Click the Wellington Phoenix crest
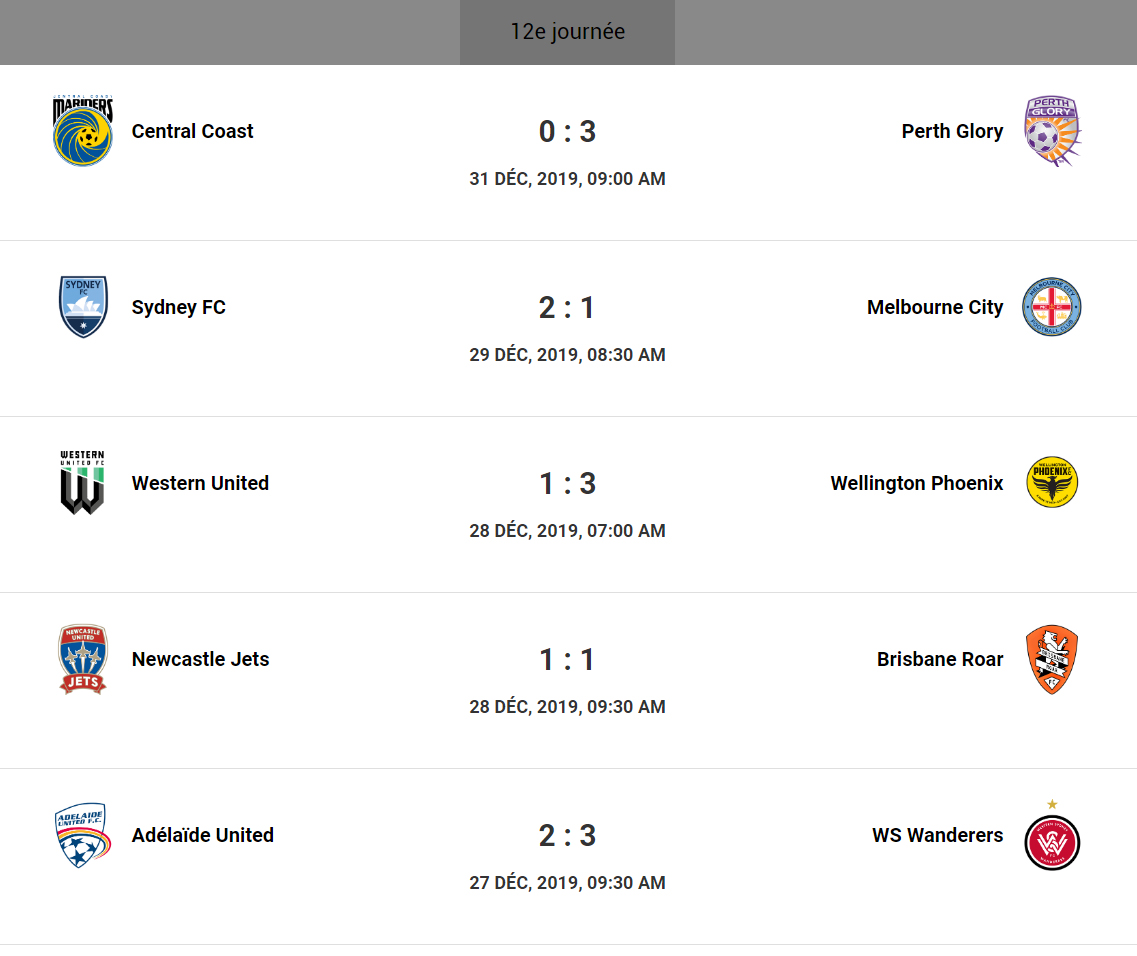 point(1052,483)
